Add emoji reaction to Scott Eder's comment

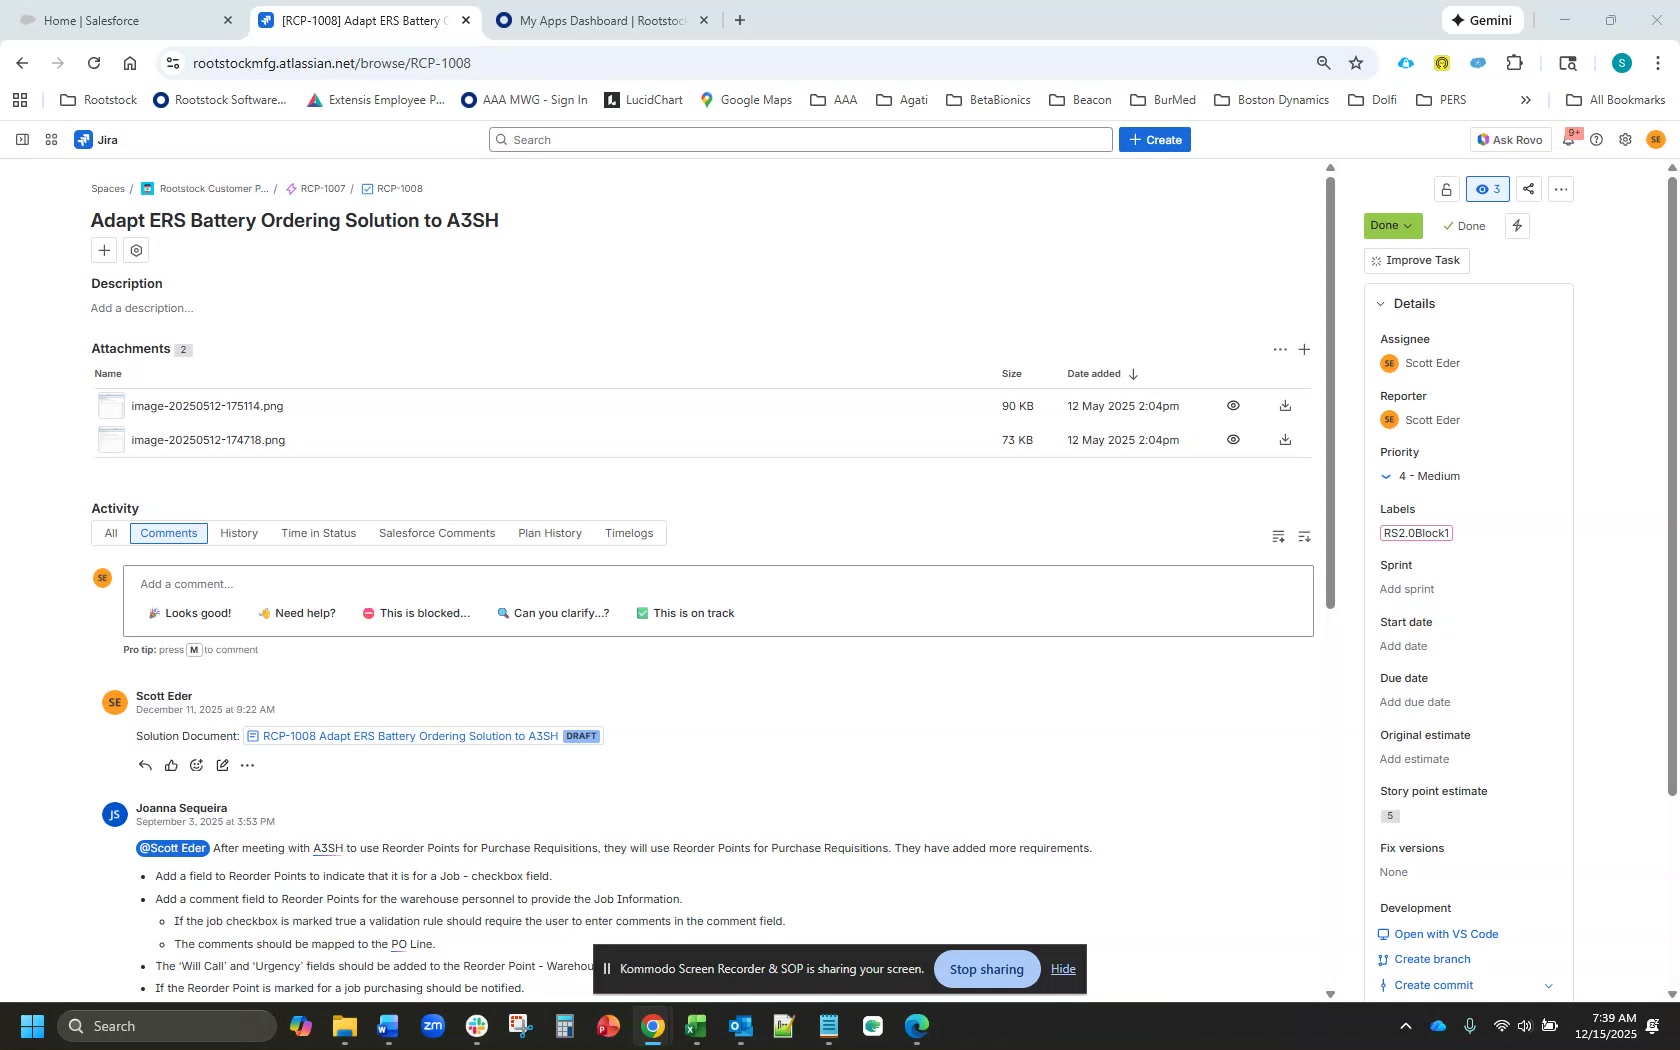point(197,766)
